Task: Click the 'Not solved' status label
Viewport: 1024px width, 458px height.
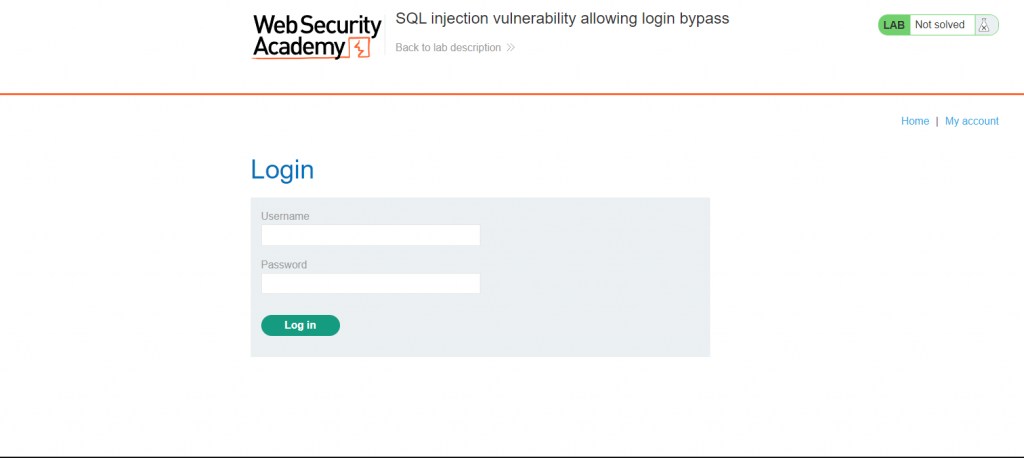Action: click(940, 25)
